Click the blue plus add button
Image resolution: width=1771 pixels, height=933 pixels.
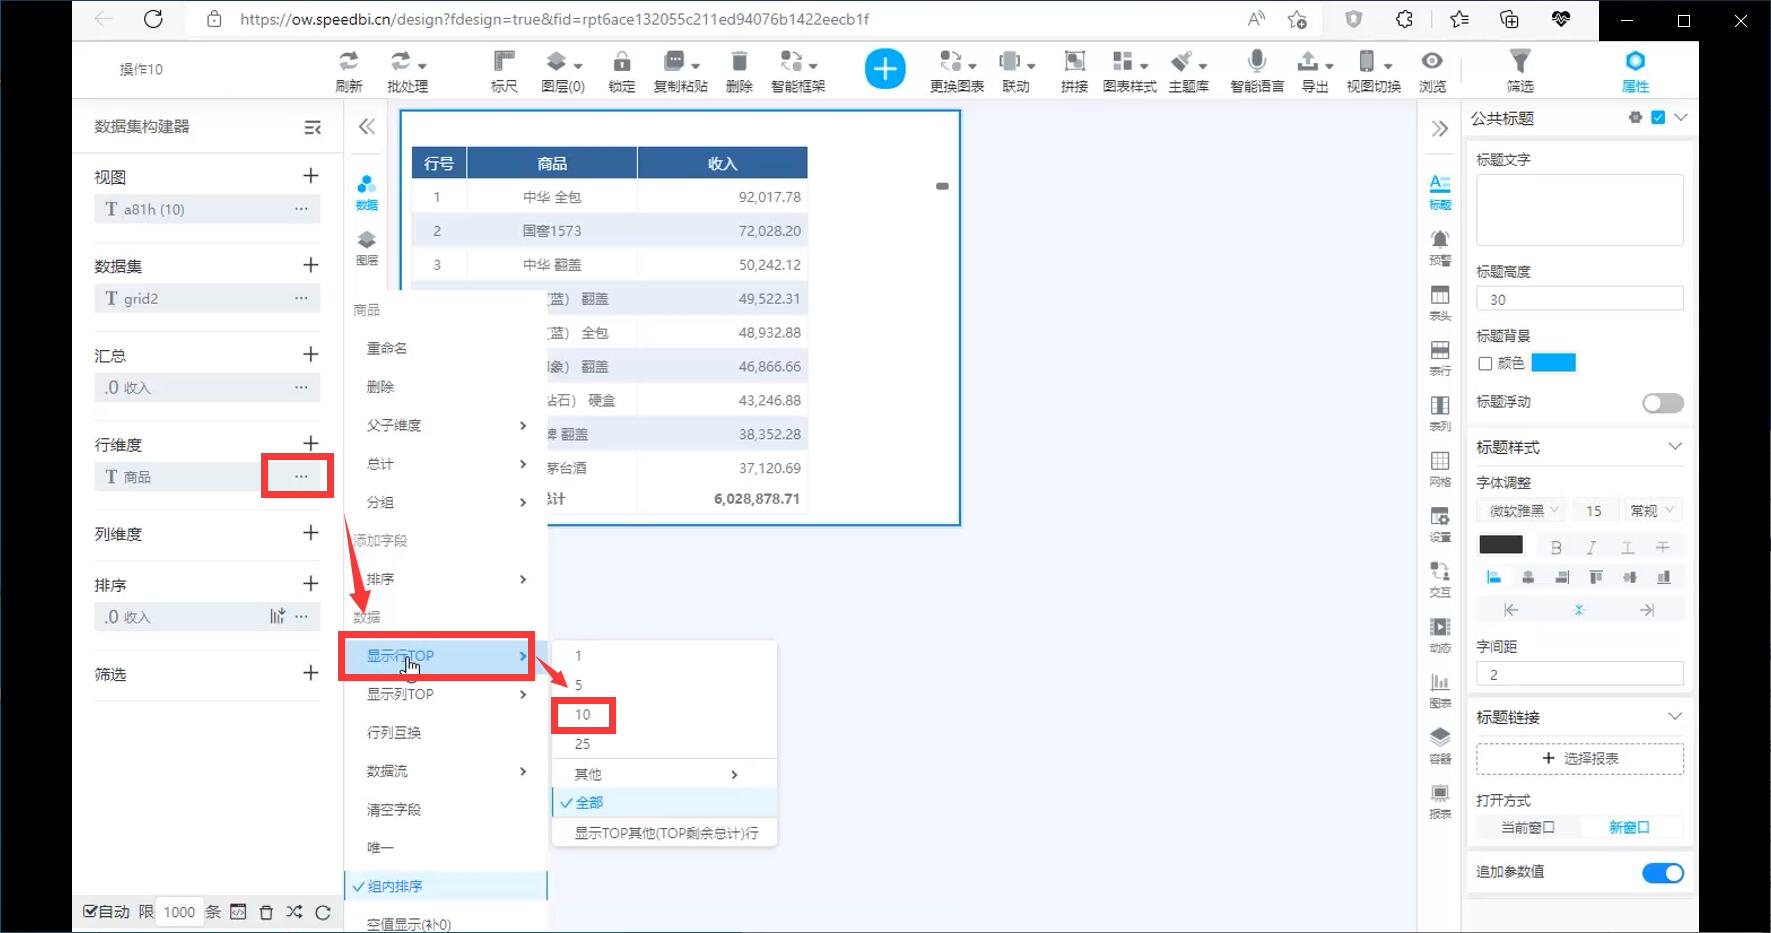(884, 69)
